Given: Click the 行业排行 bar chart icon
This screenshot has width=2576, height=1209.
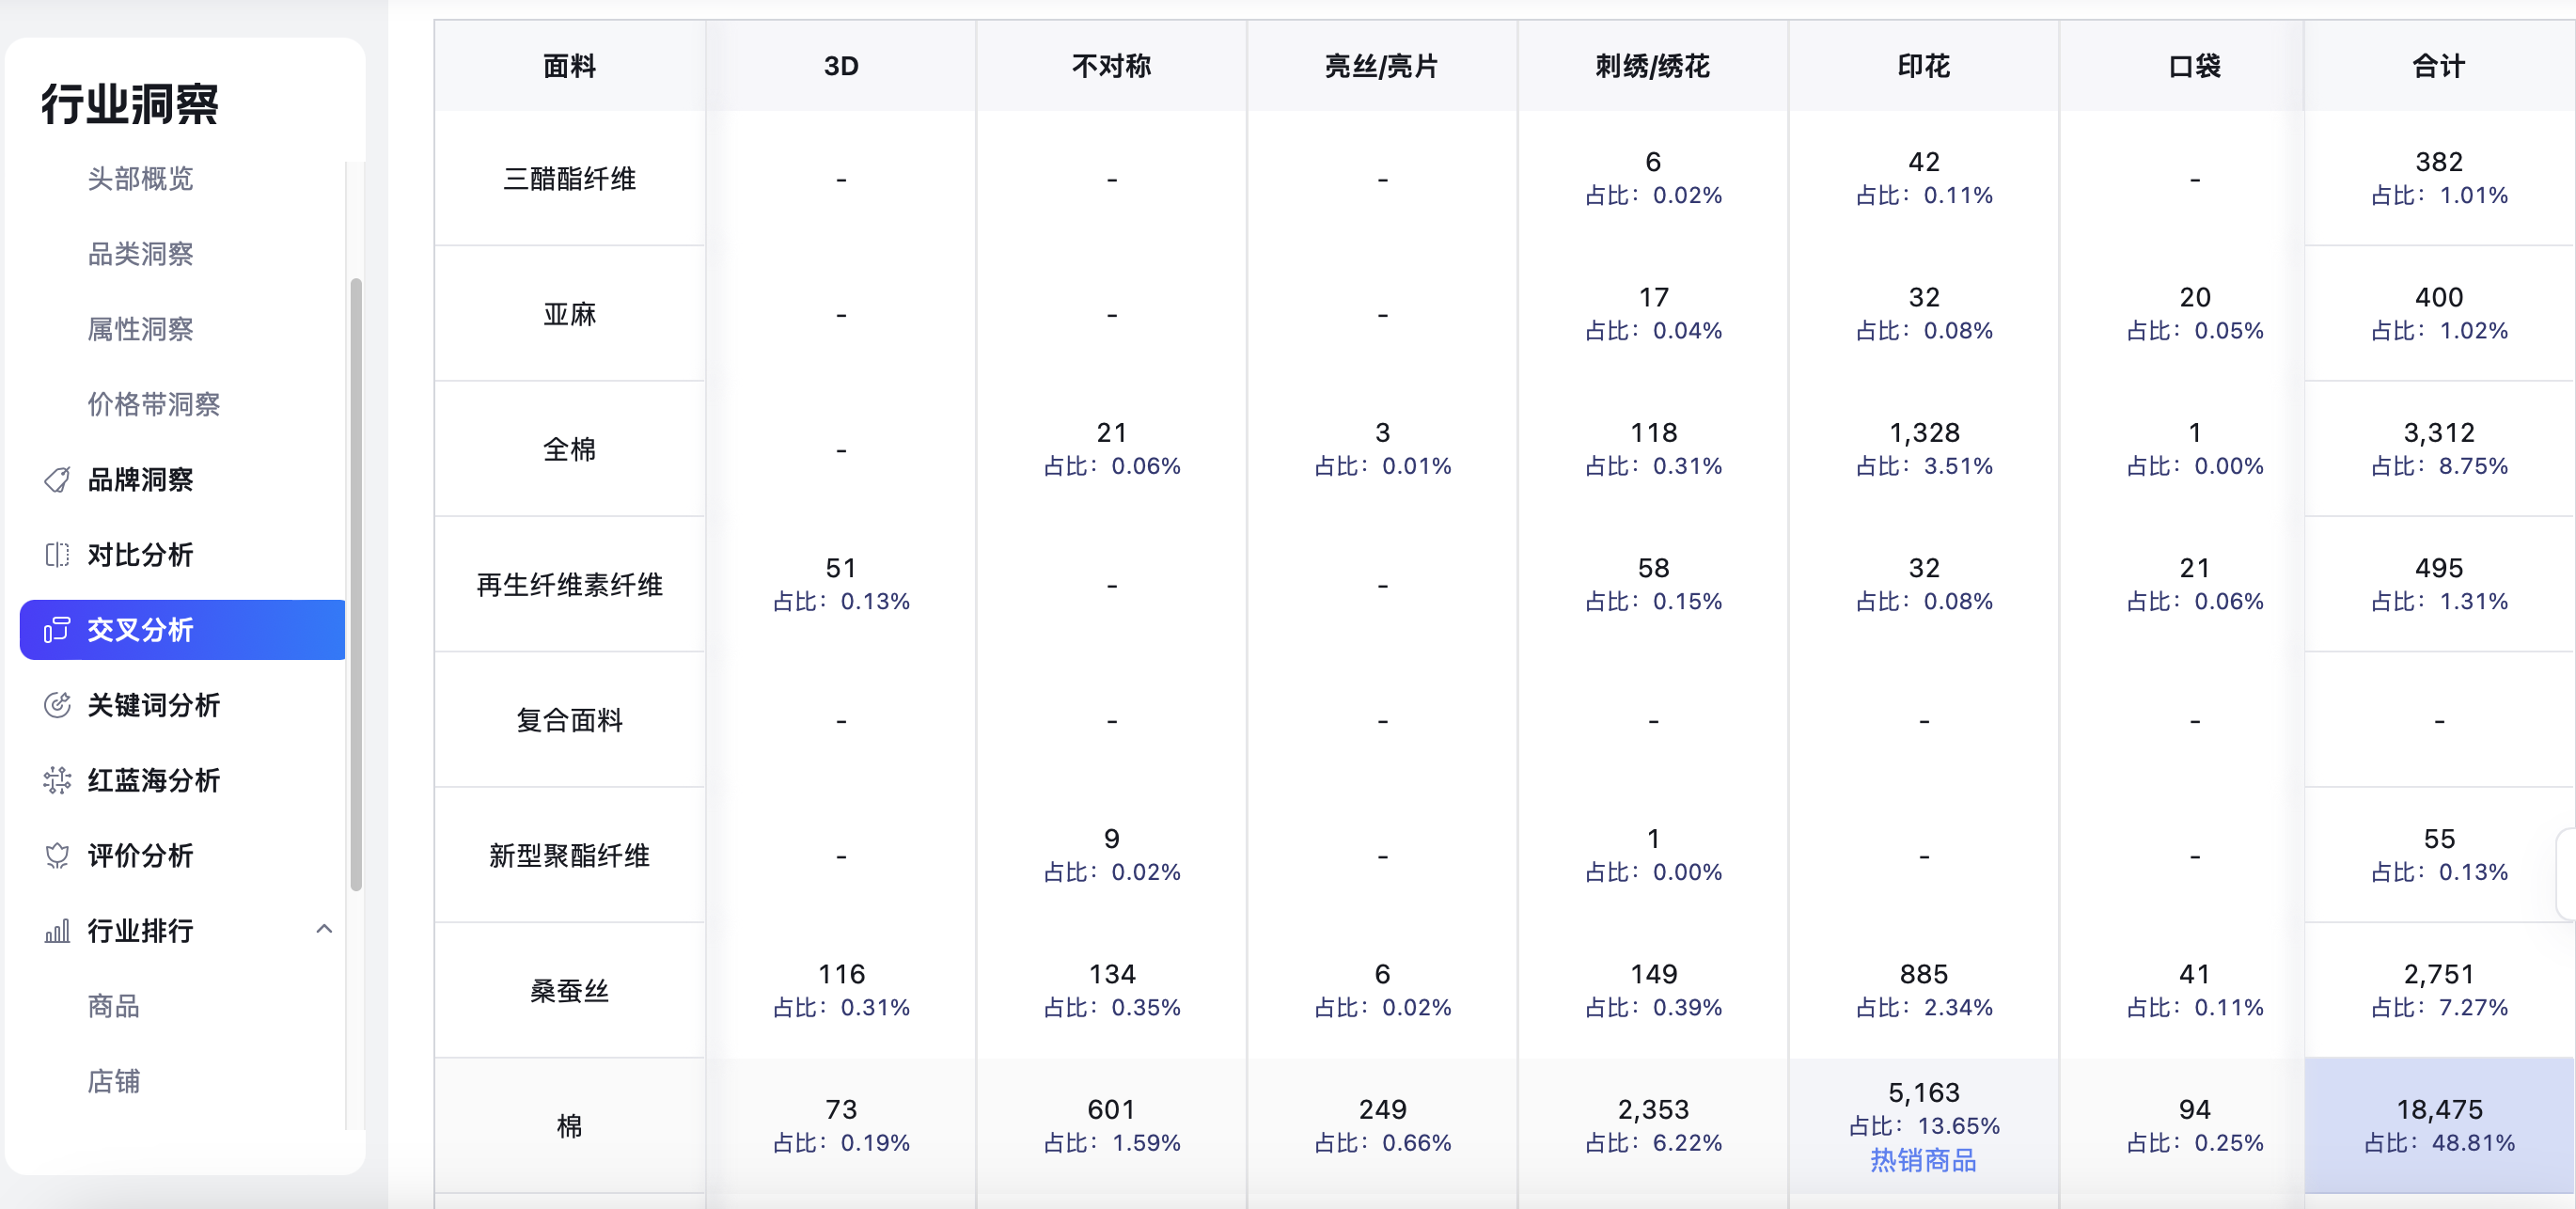Looking at the screenshot, I should pos(57,931).
